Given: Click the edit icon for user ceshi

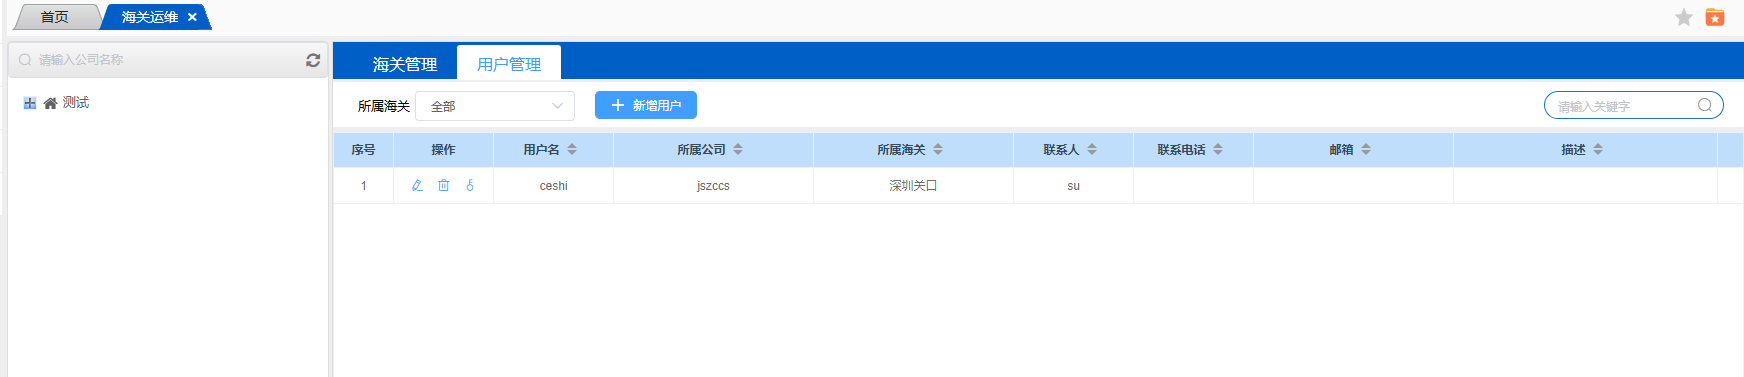Looking at the screenshot, I should pos(417,185).
